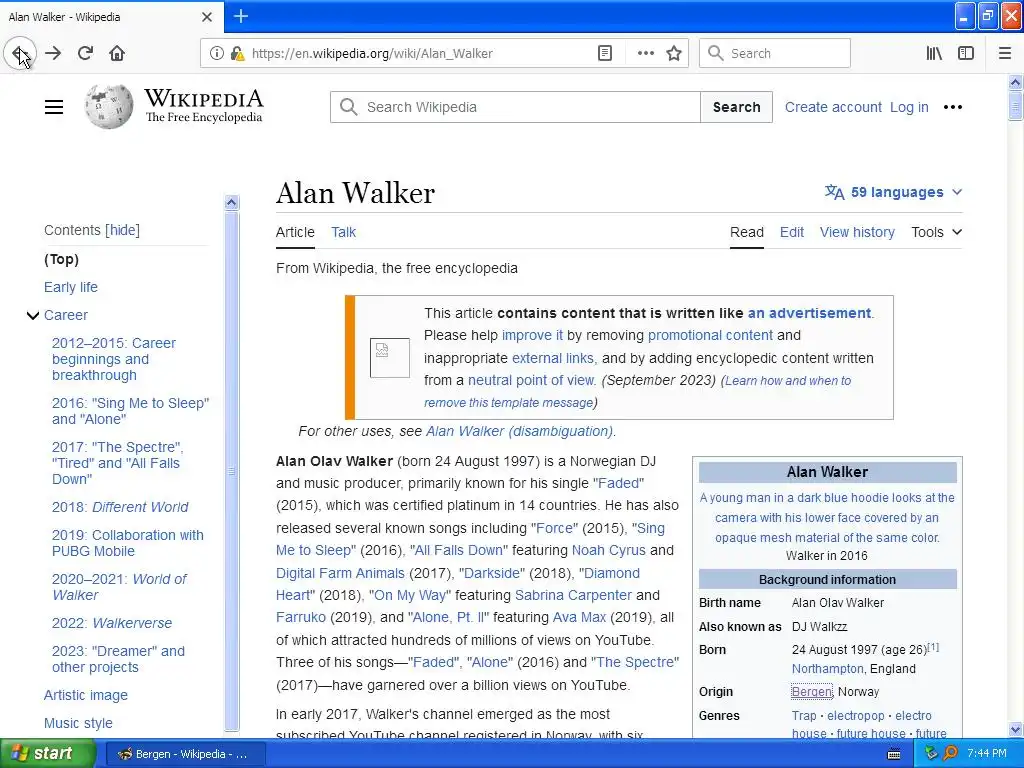
Task: Focus the Search Wikipedia input field
Action: pos(516,107)
